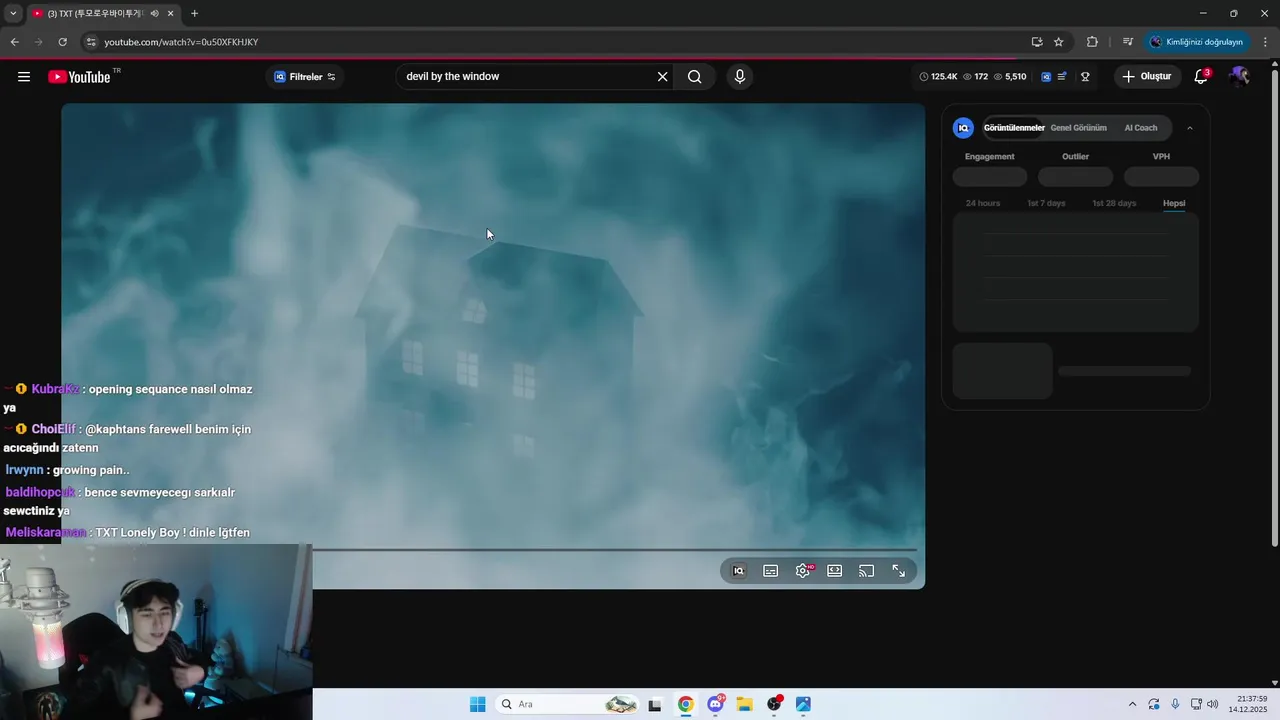Open the tab search dropdown arrow
Screen dimensions: 1280x720
point(13,13)
